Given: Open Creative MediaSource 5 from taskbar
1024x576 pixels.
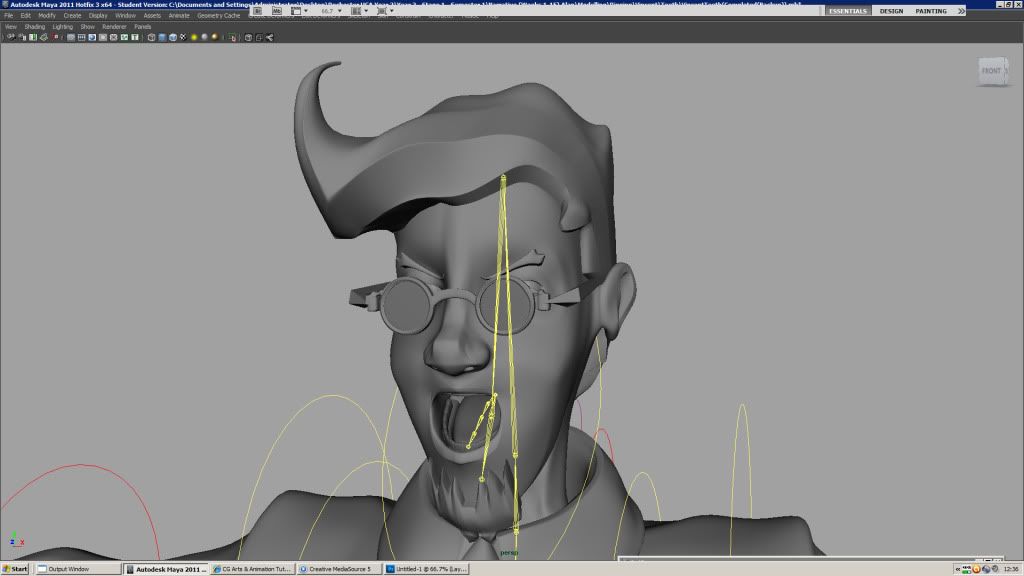Looking at the screenshot, I should tap(339, 569).
